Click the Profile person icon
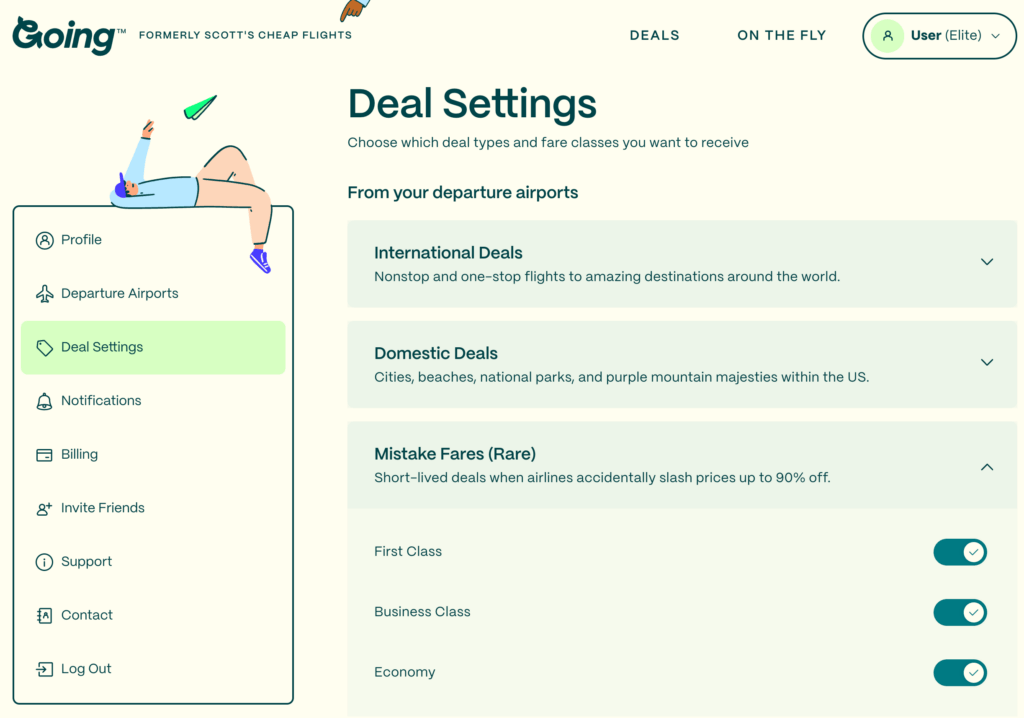Viewport: 1024px width, 718px height. pyautogui.click(x=44, y=240)
